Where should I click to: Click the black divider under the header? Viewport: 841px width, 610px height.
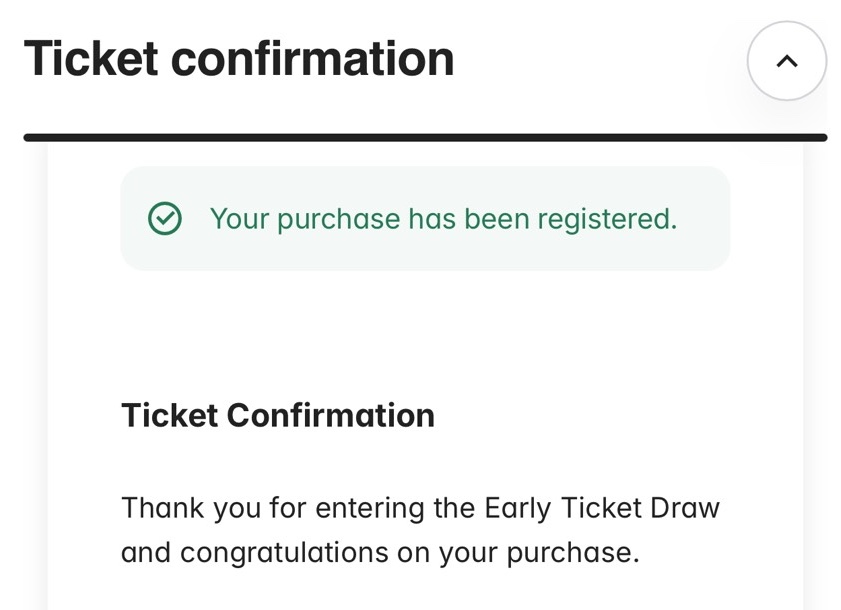[425, 137]
